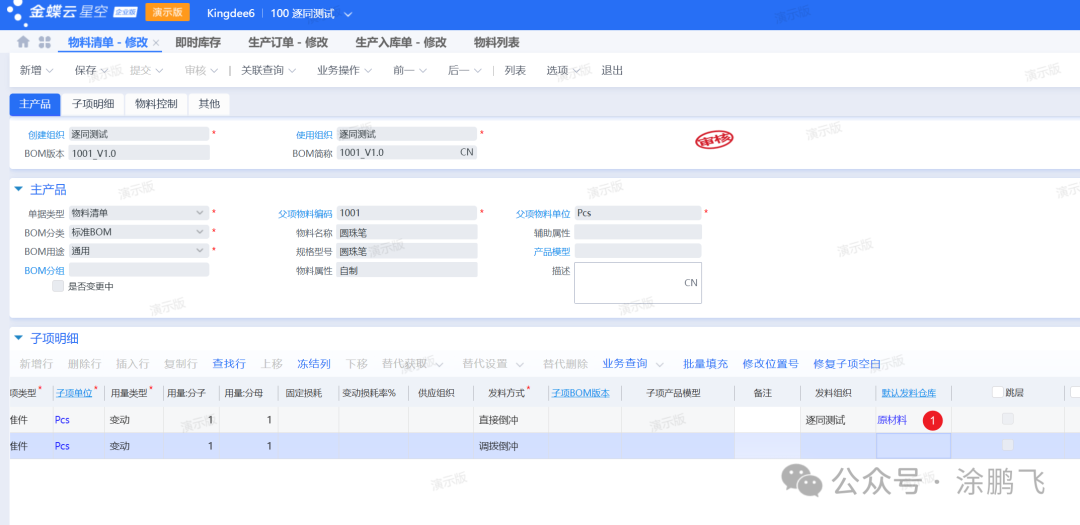This screenshot has width=1080, height=525.
Task: Toggle 跳层 checkbox in first row
Action: pos(1007,419)
